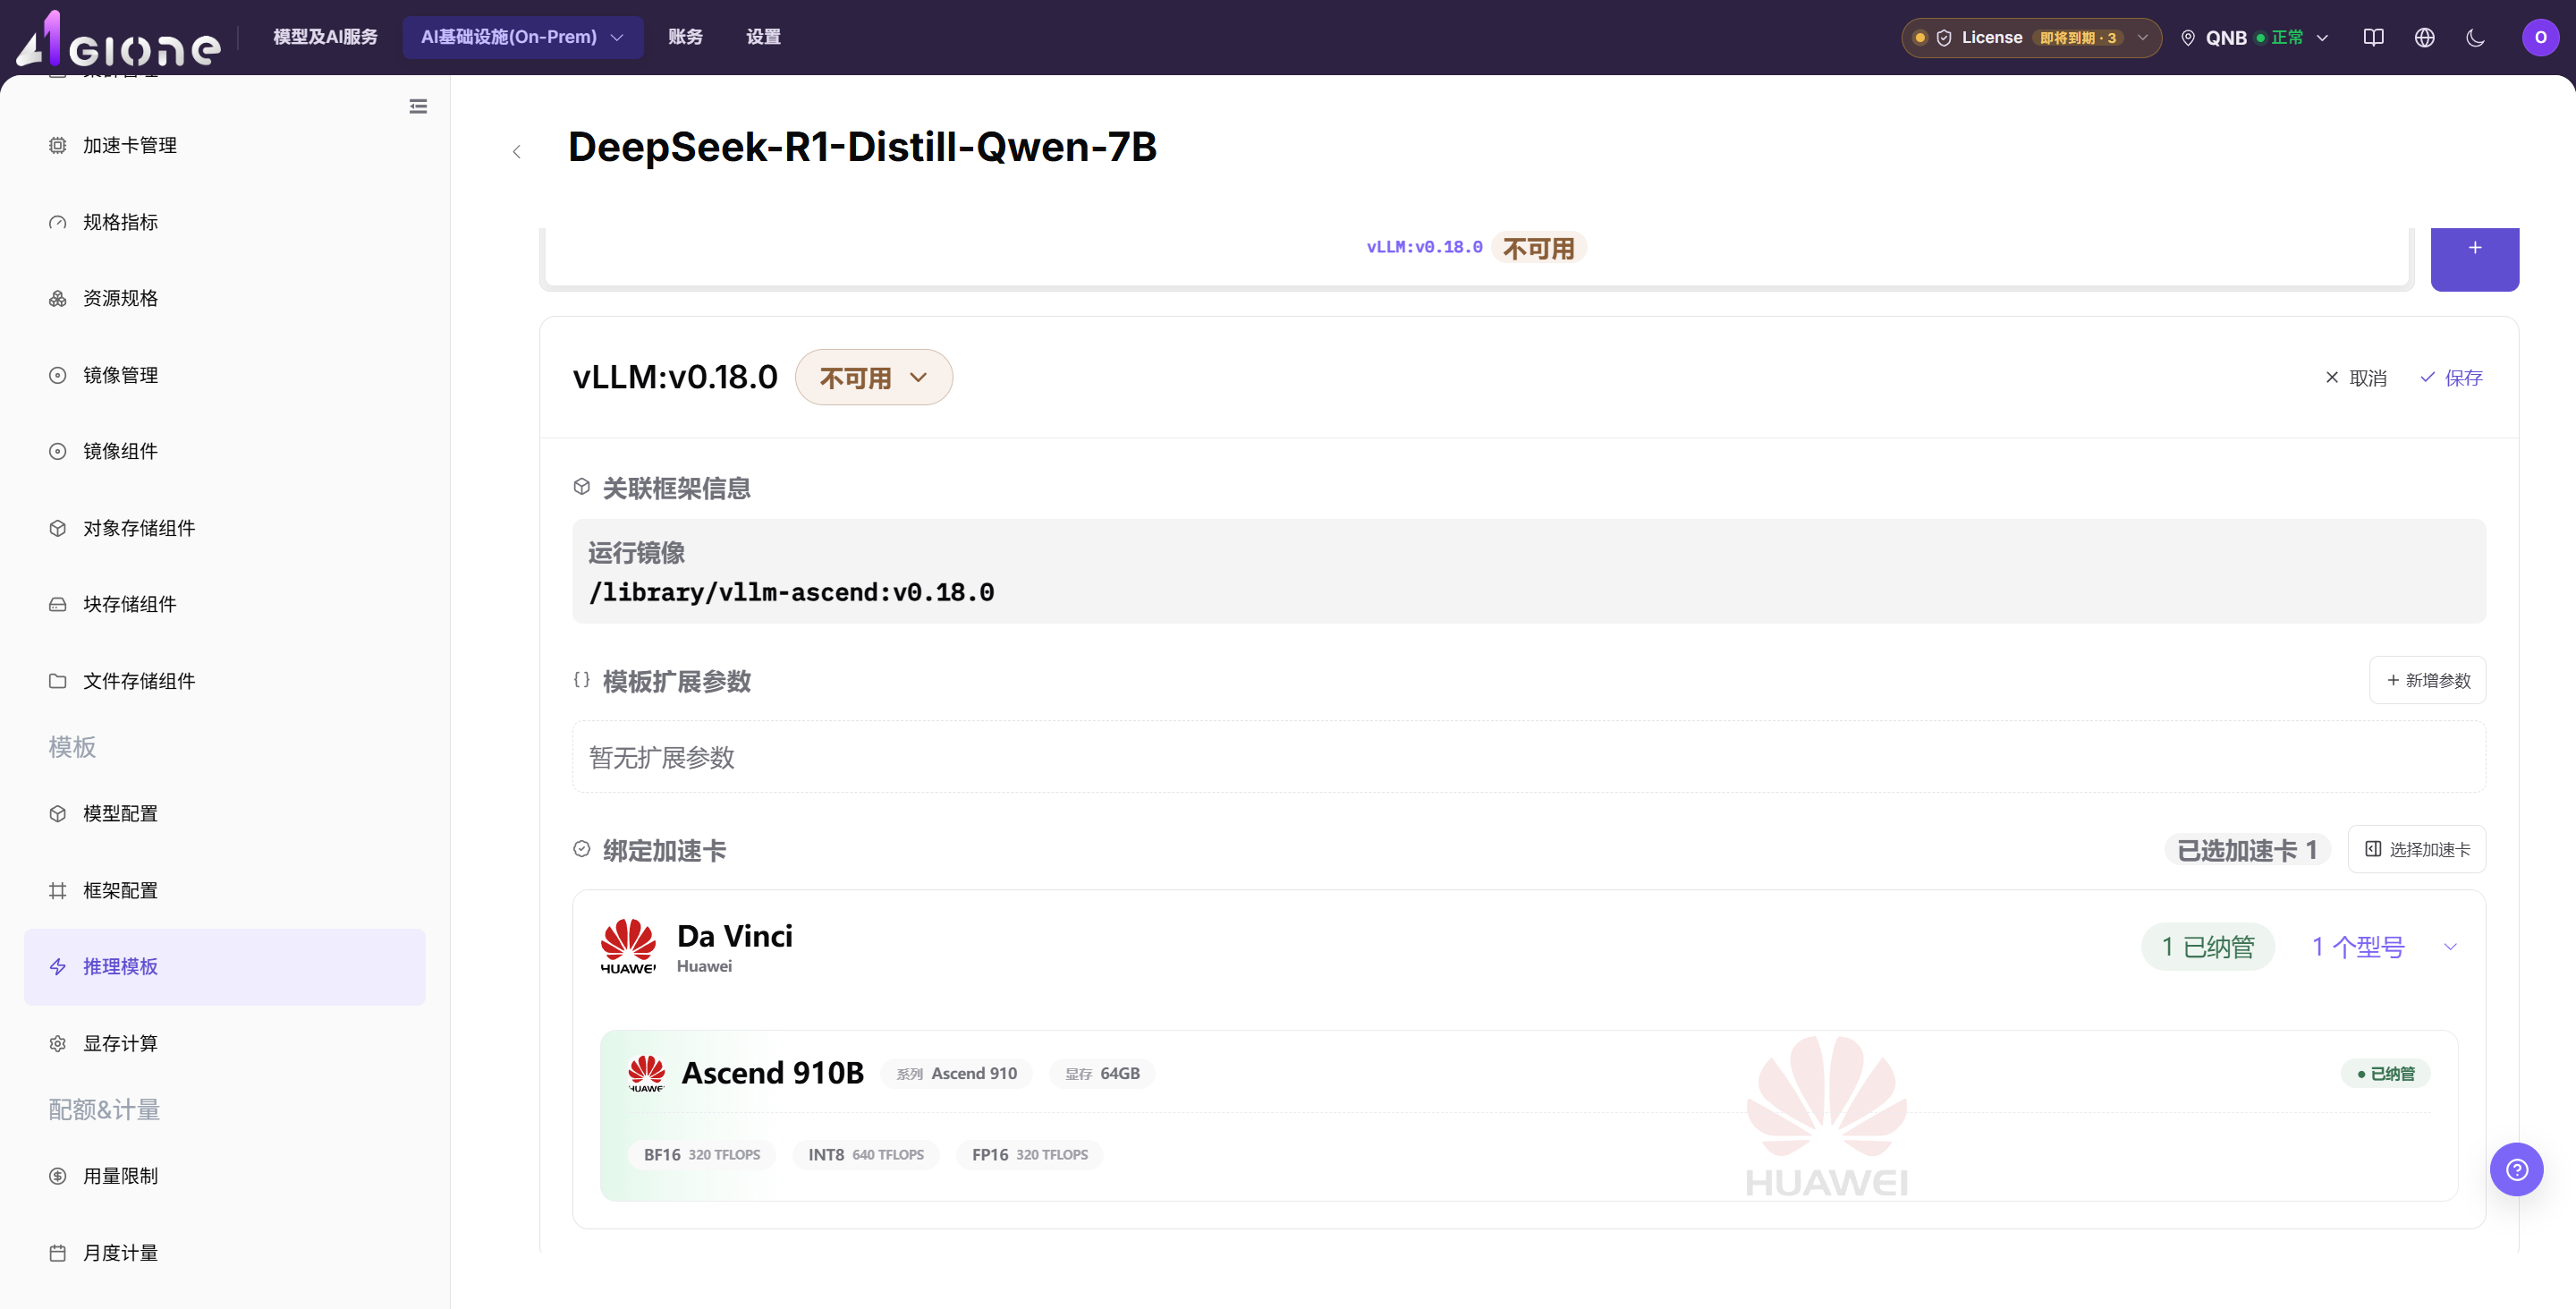This screenshot has width=2576, height=1309.
Task: Click the 新增参数 button
Action: tap(2427, 680)
